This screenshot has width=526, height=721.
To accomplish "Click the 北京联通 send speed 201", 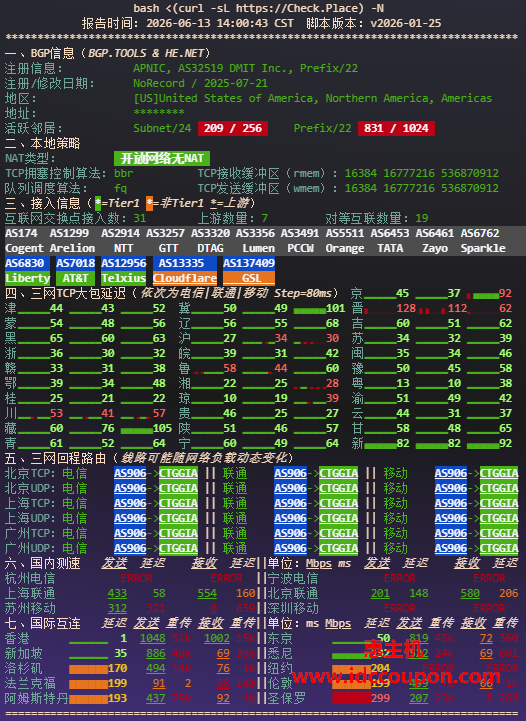I will 380,594.
